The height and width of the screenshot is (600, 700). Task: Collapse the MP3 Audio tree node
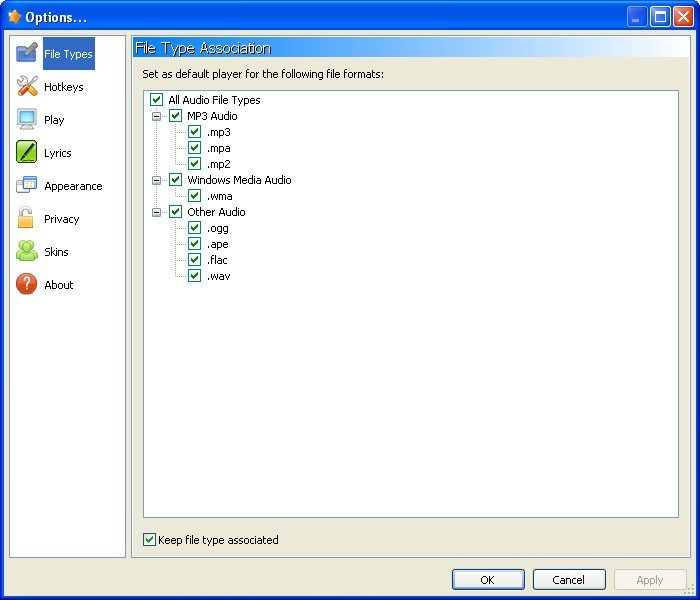tap(156, 117)
